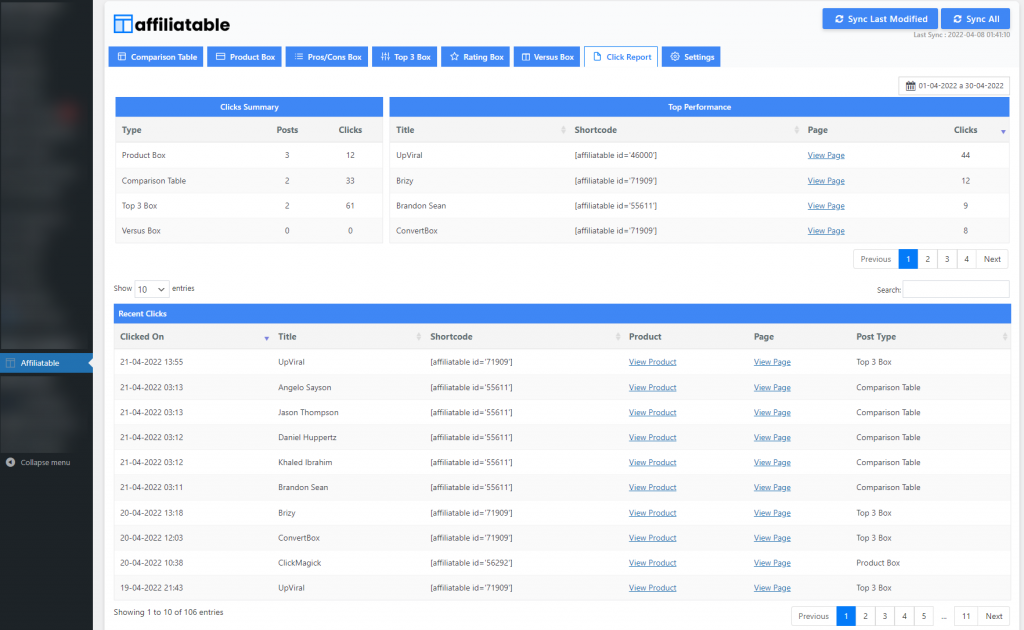Image resolution: width=1024 pixels, height=630 pixels.
Task: Click 'Showing 1 to 10 of 106 entries' text
Action: tap(168, 612)
